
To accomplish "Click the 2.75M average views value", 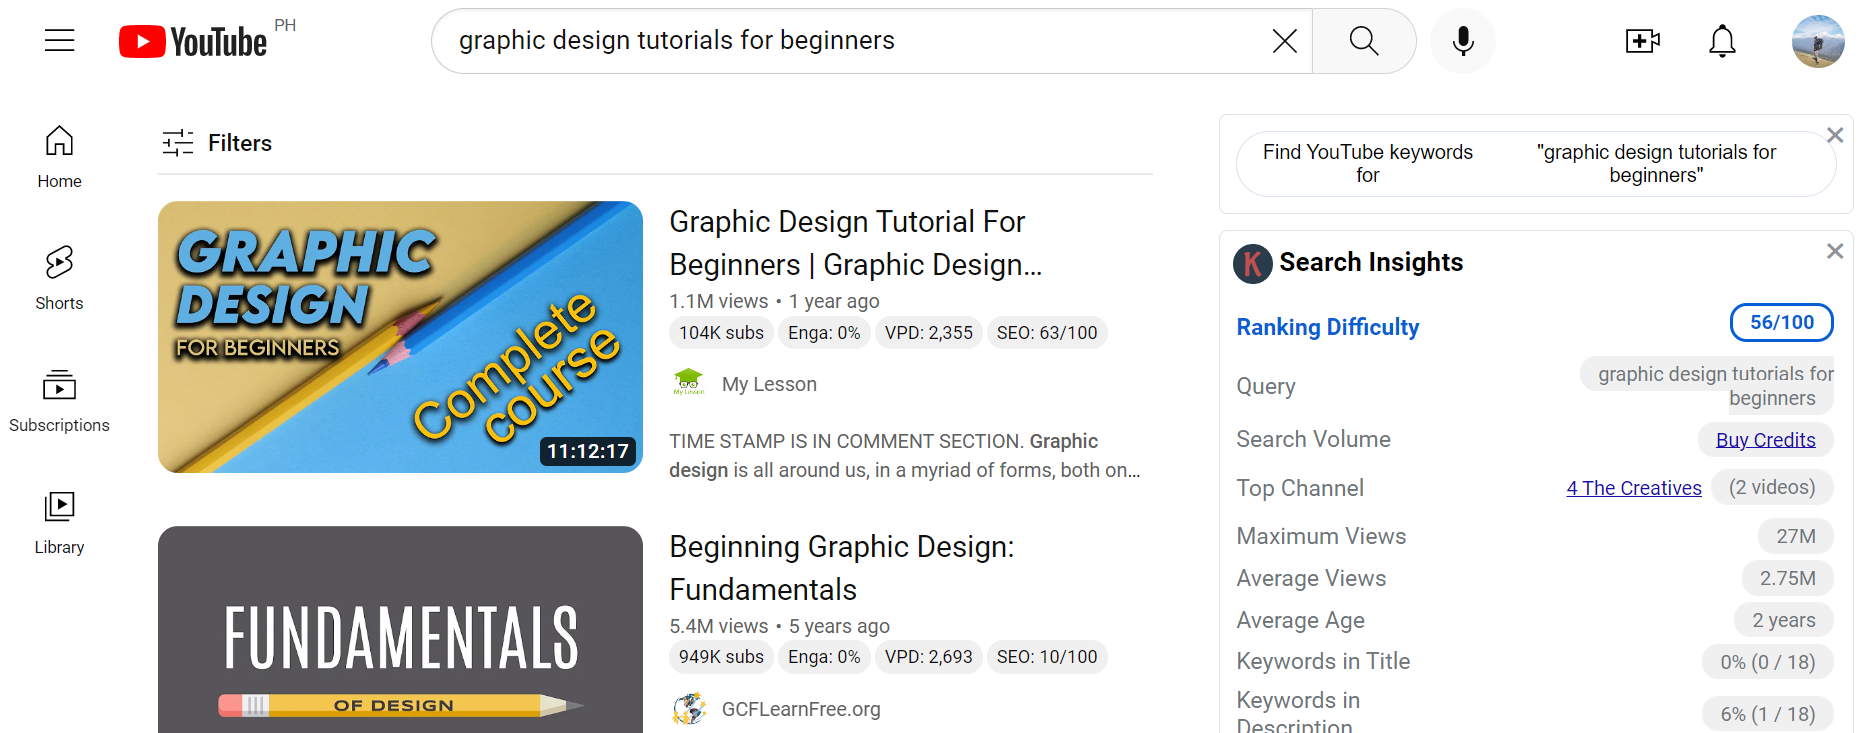I will tap(1788, 578).
